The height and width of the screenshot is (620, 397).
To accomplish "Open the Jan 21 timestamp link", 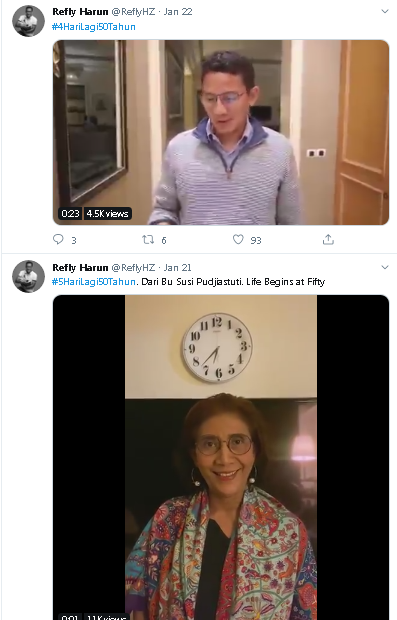I will point(178,268).
